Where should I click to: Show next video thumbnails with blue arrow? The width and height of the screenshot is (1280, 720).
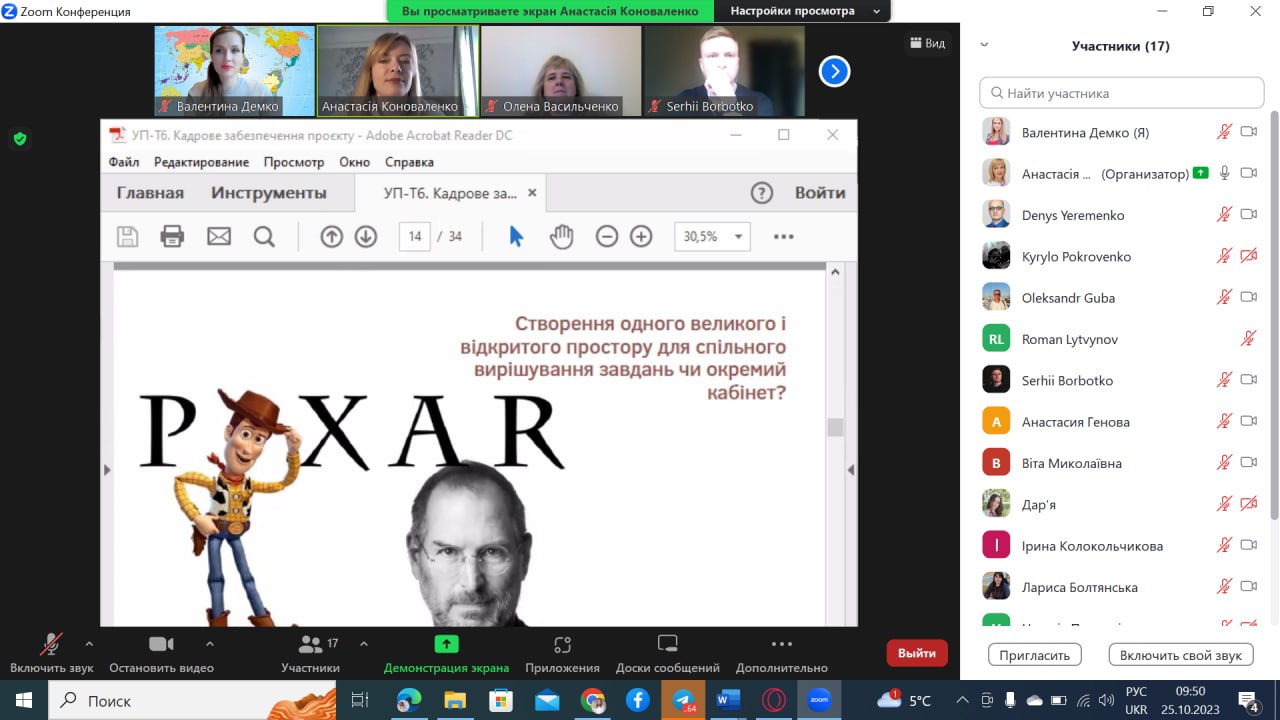(834, 71)
